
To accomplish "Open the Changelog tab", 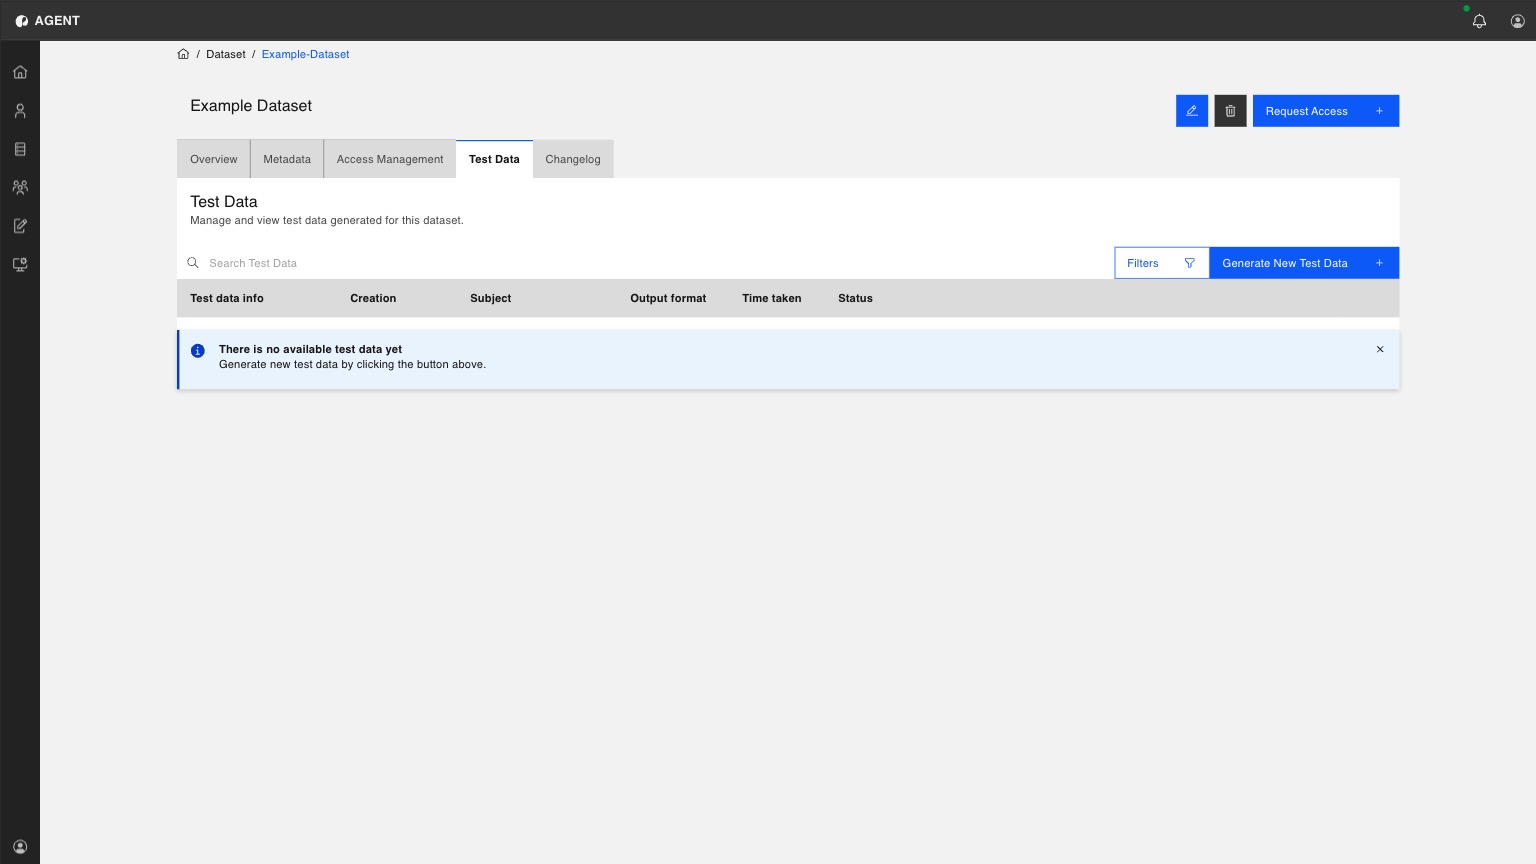I will [x=573, y=159].
